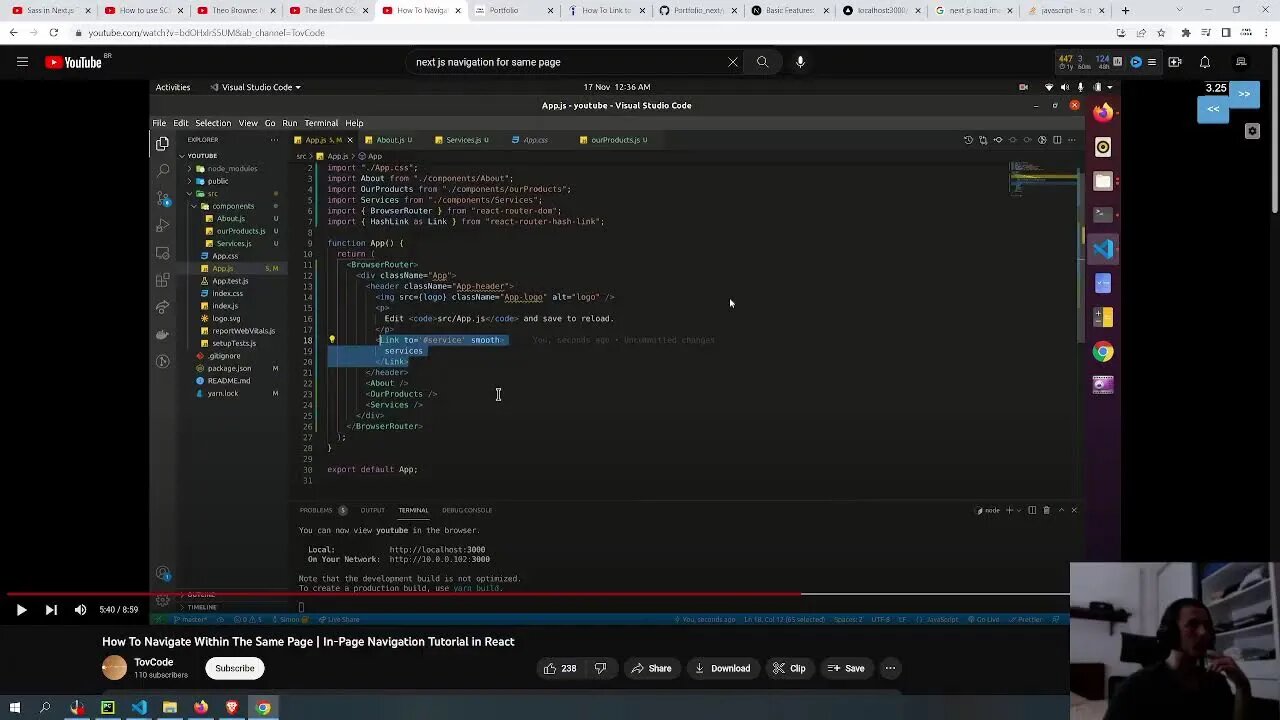Go to the YouTube home logo
1280x720 pixels.
[x=73, y=62]
